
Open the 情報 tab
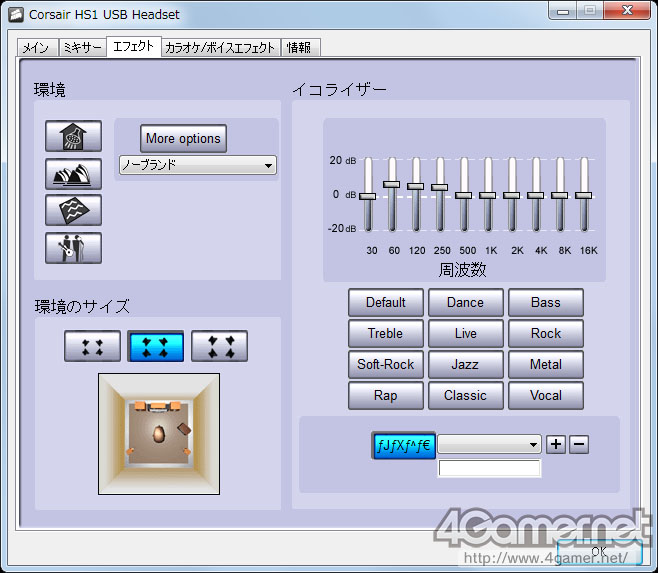click(300, 48)
